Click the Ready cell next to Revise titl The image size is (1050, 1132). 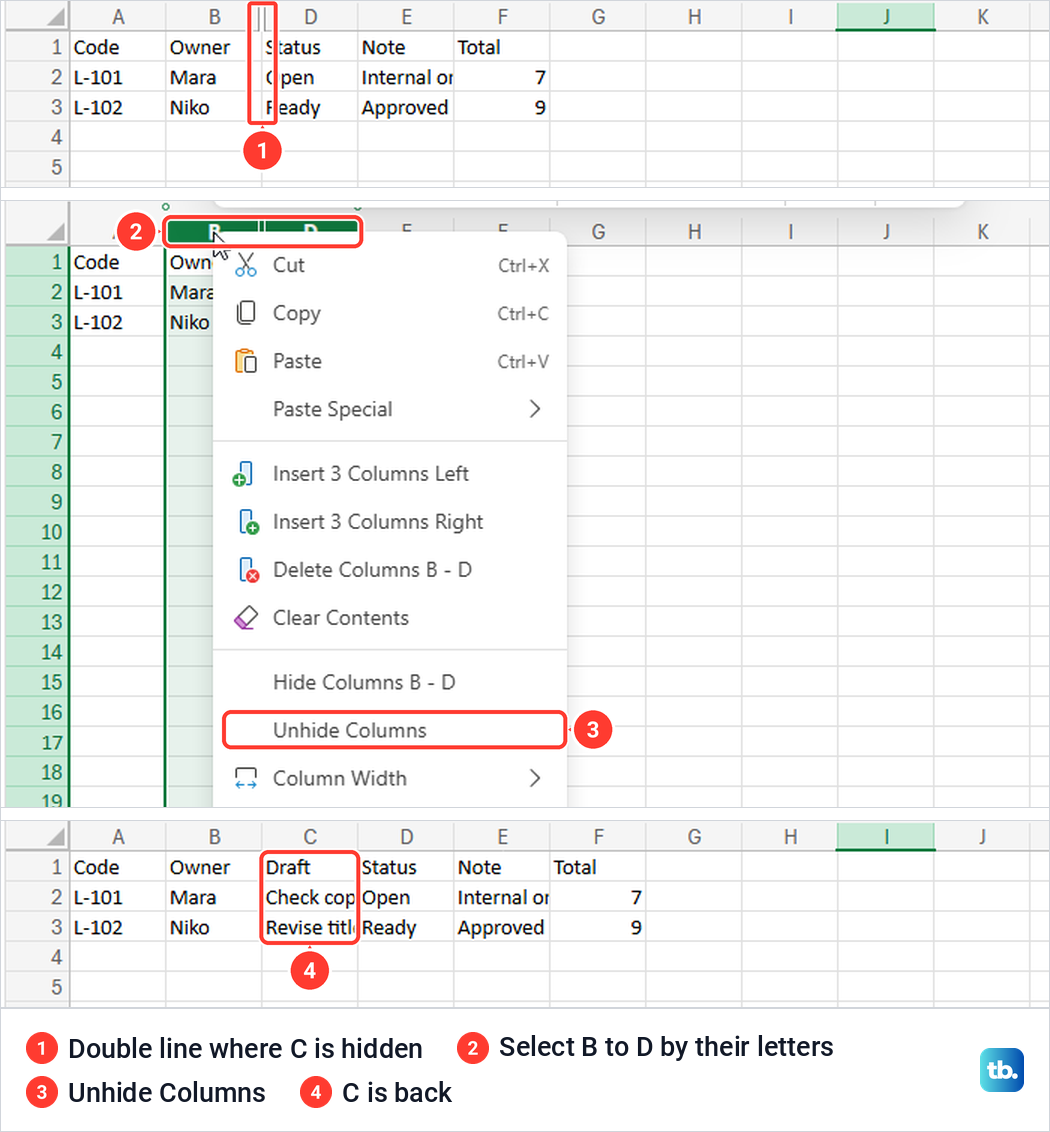pyautogui.click(x=406, y=928)
